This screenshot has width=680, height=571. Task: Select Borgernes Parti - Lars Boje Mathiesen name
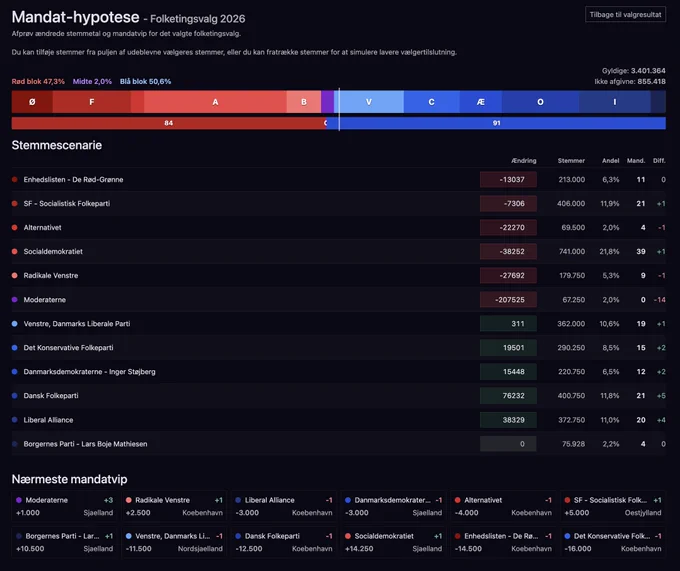click(85, 444)
